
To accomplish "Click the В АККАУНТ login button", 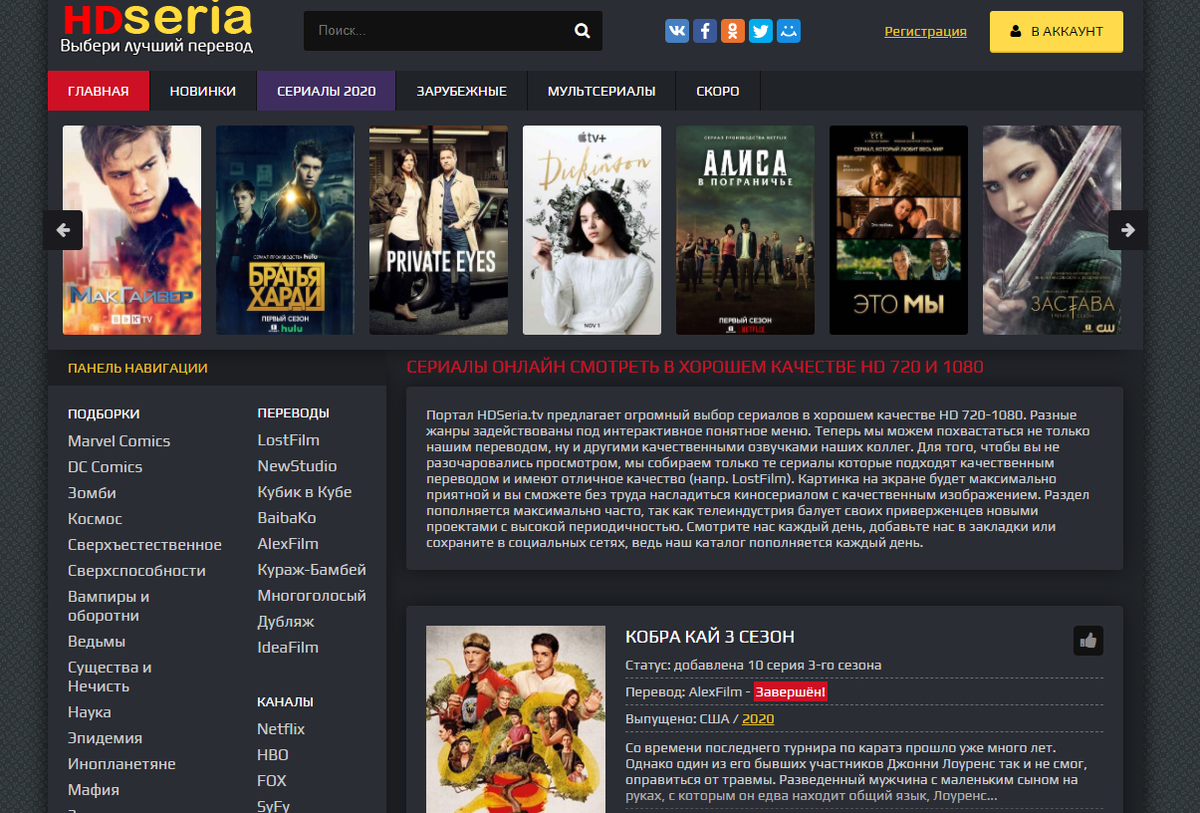I will pyautogui.click(x=1056, y=31).
